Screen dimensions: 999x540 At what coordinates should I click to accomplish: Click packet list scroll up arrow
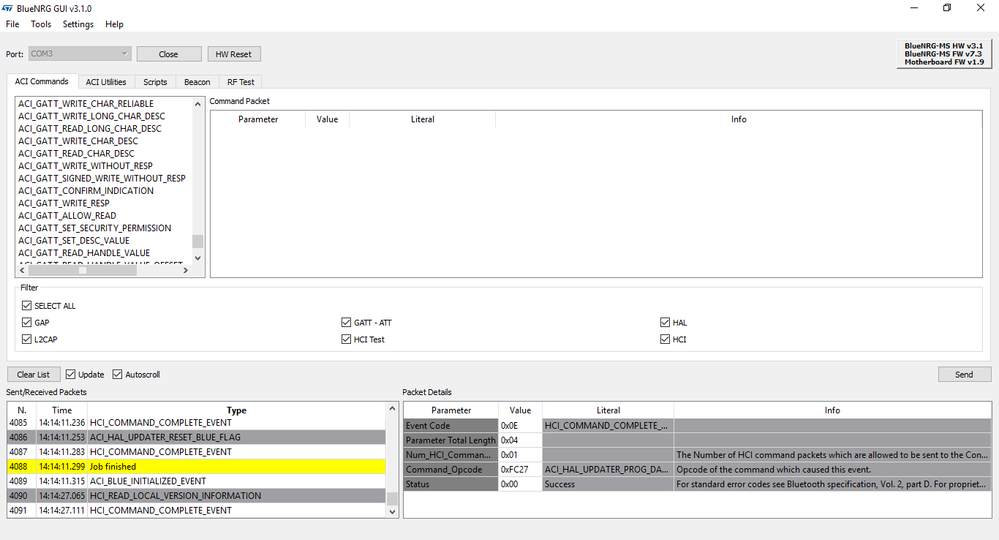click(x=392, y=409)
